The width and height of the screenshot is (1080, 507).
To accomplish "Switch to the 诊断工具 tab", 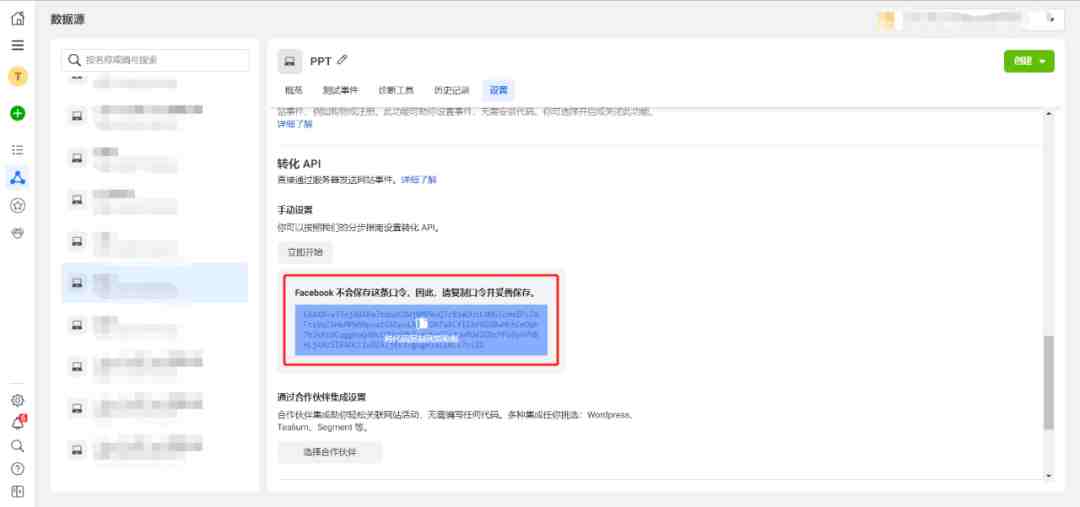I will (396, 91).
